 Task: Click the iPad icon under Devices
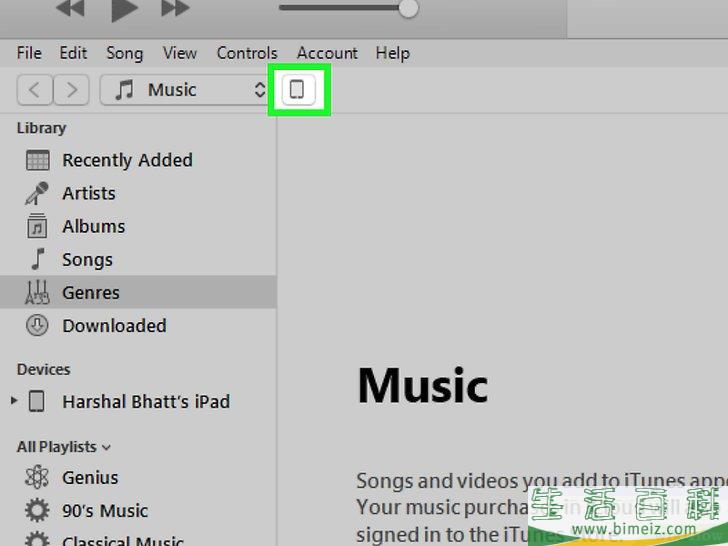point(37,401)
